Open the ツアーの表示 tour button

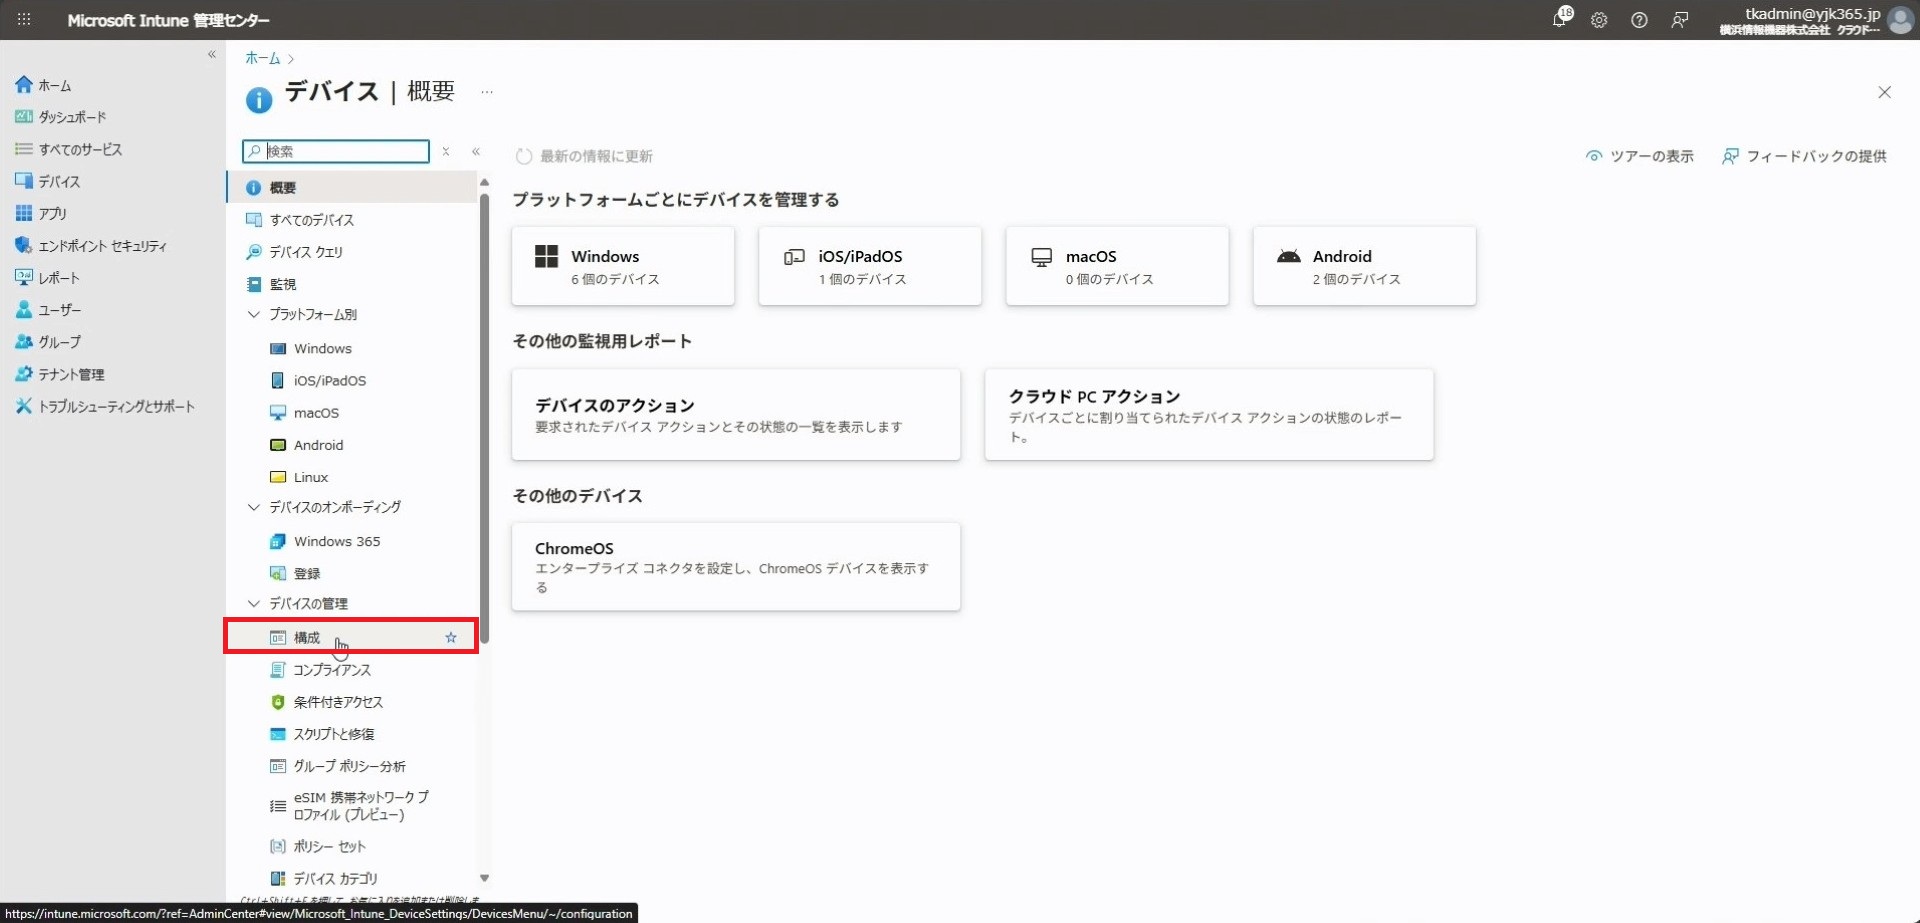1640,157
